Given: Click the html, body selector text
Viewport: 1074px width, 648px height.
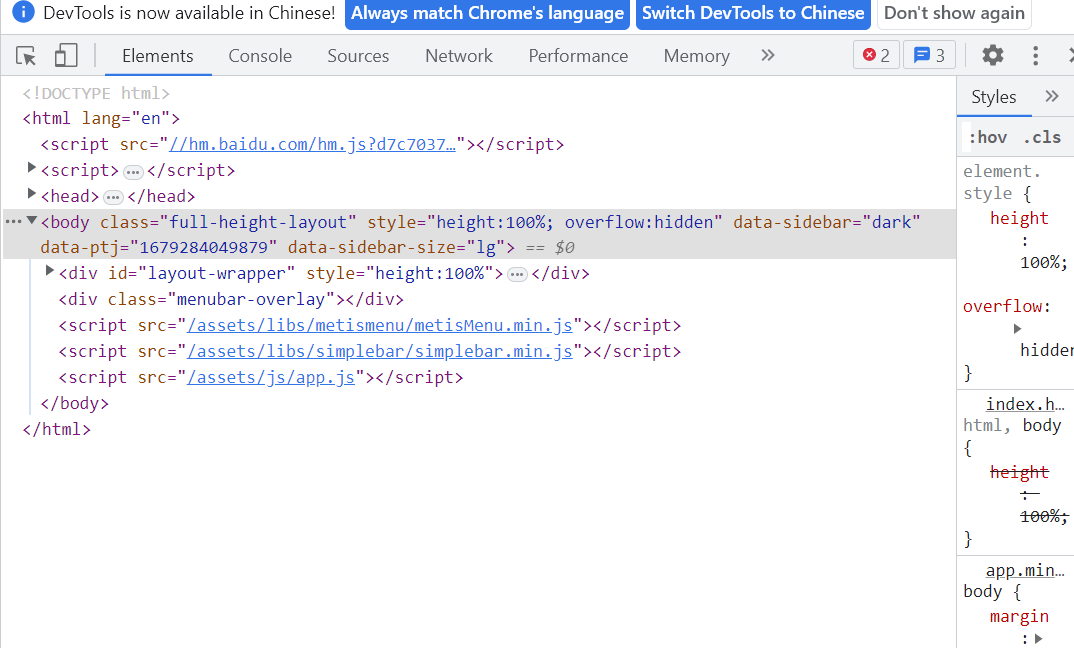Looking at the screenshot, I should tap(1012, 425).
